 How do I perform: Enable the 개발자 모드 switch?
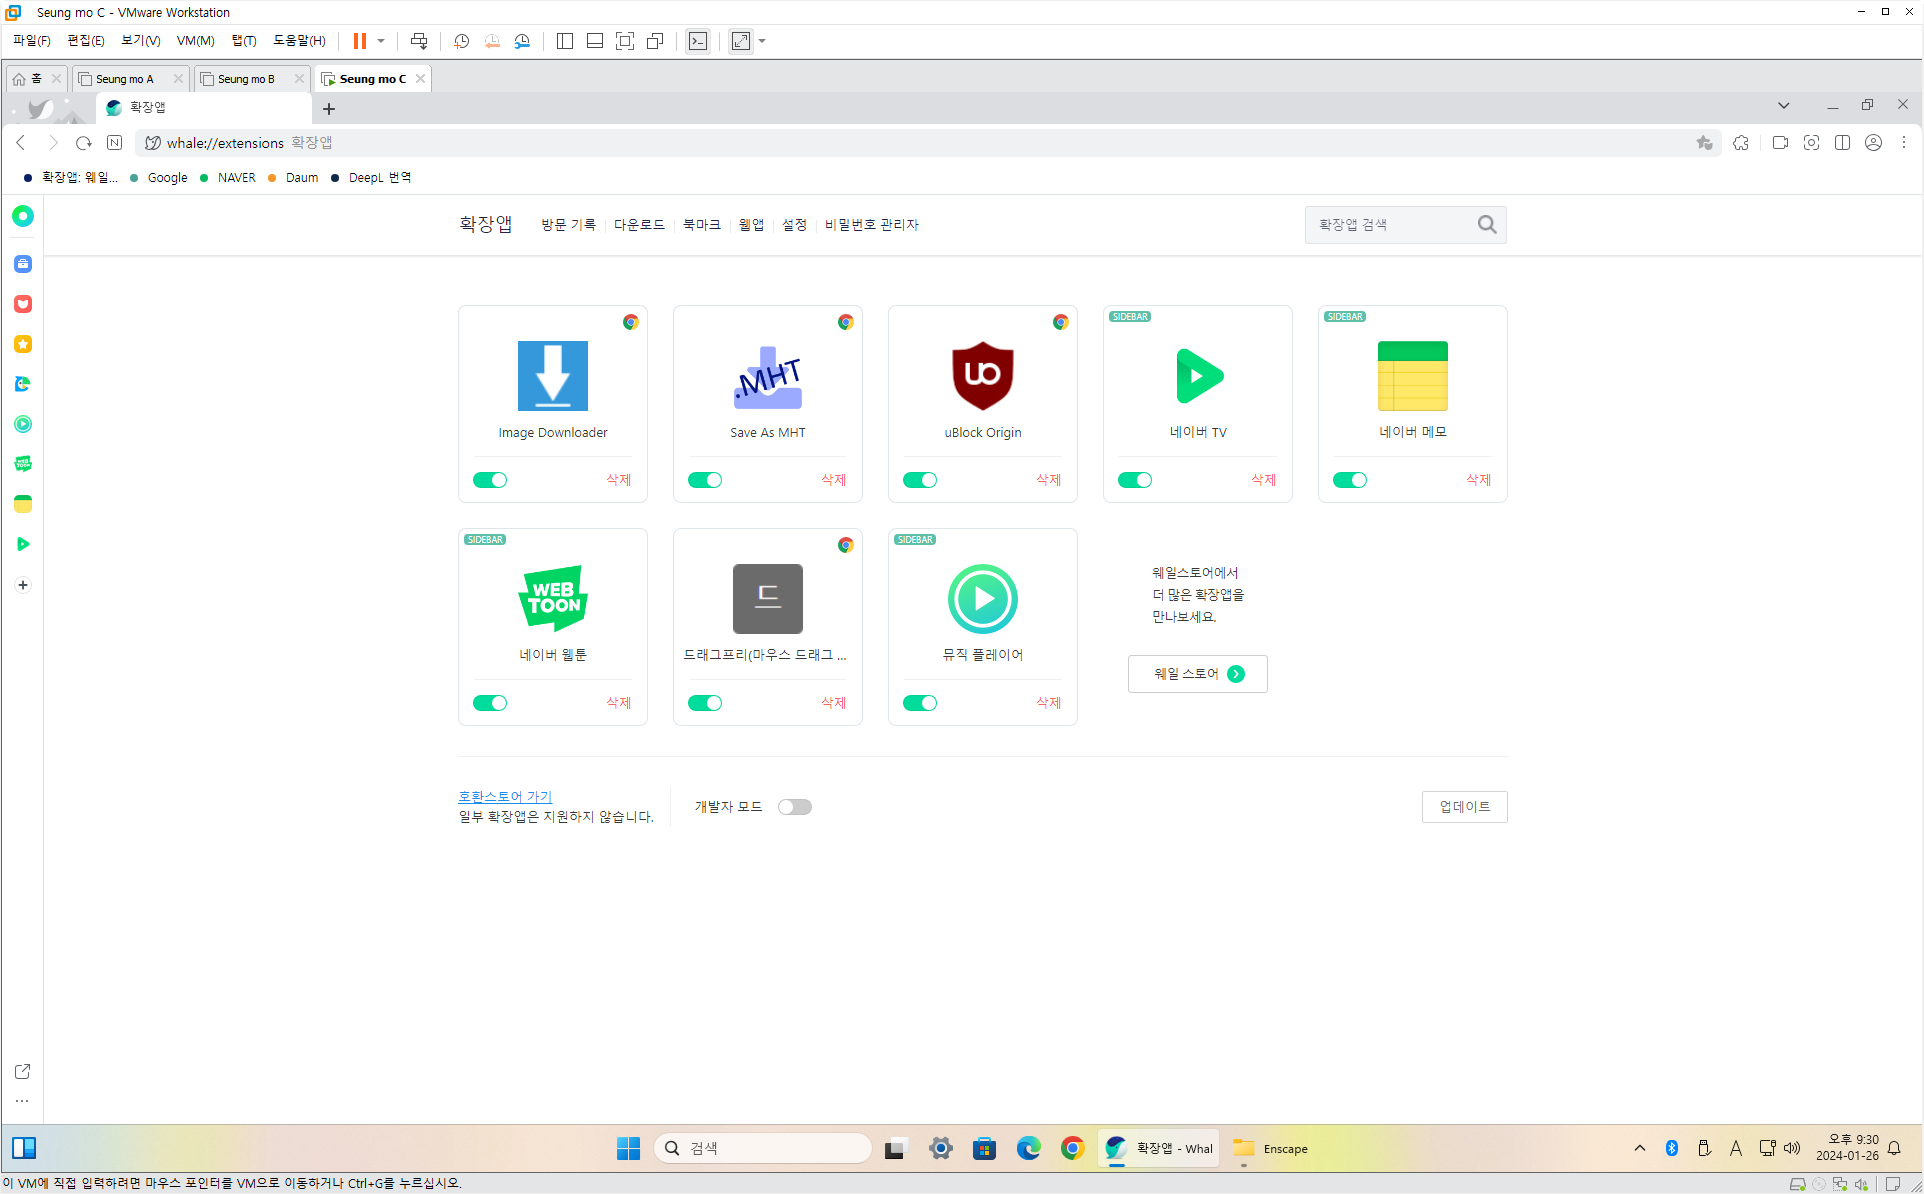tap(795, 807)
